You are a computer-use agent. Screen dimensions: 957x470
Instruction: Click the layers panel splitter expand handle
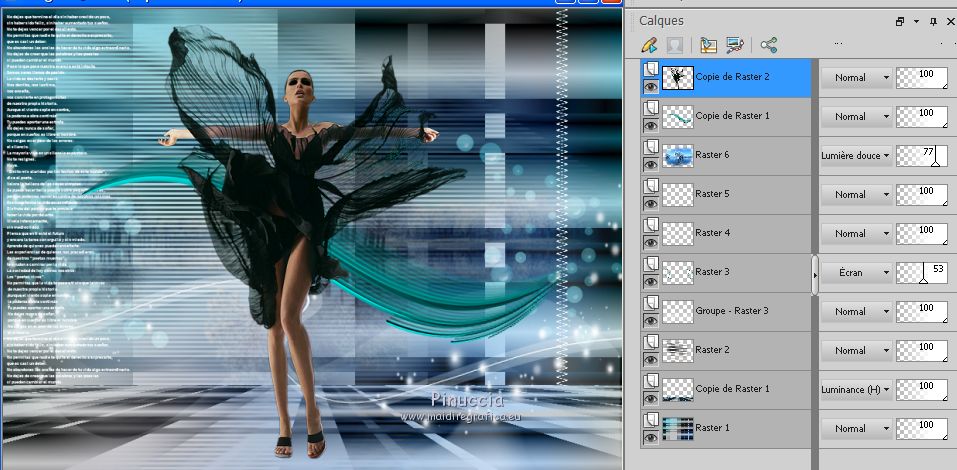(x=815, y=276)
